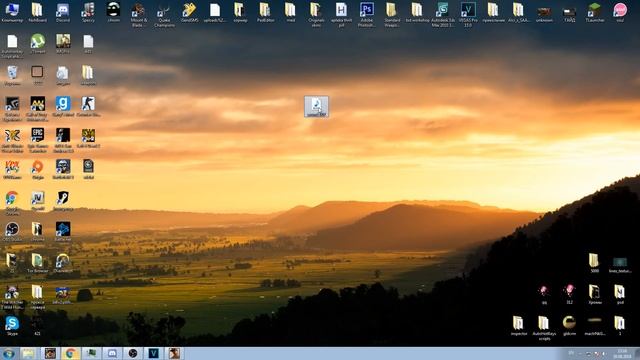Image resolution: width=640 pixels, height=360 pixels.
Task: Launch Counter-Strike desktop shortcut
Action: click(88, 107)
